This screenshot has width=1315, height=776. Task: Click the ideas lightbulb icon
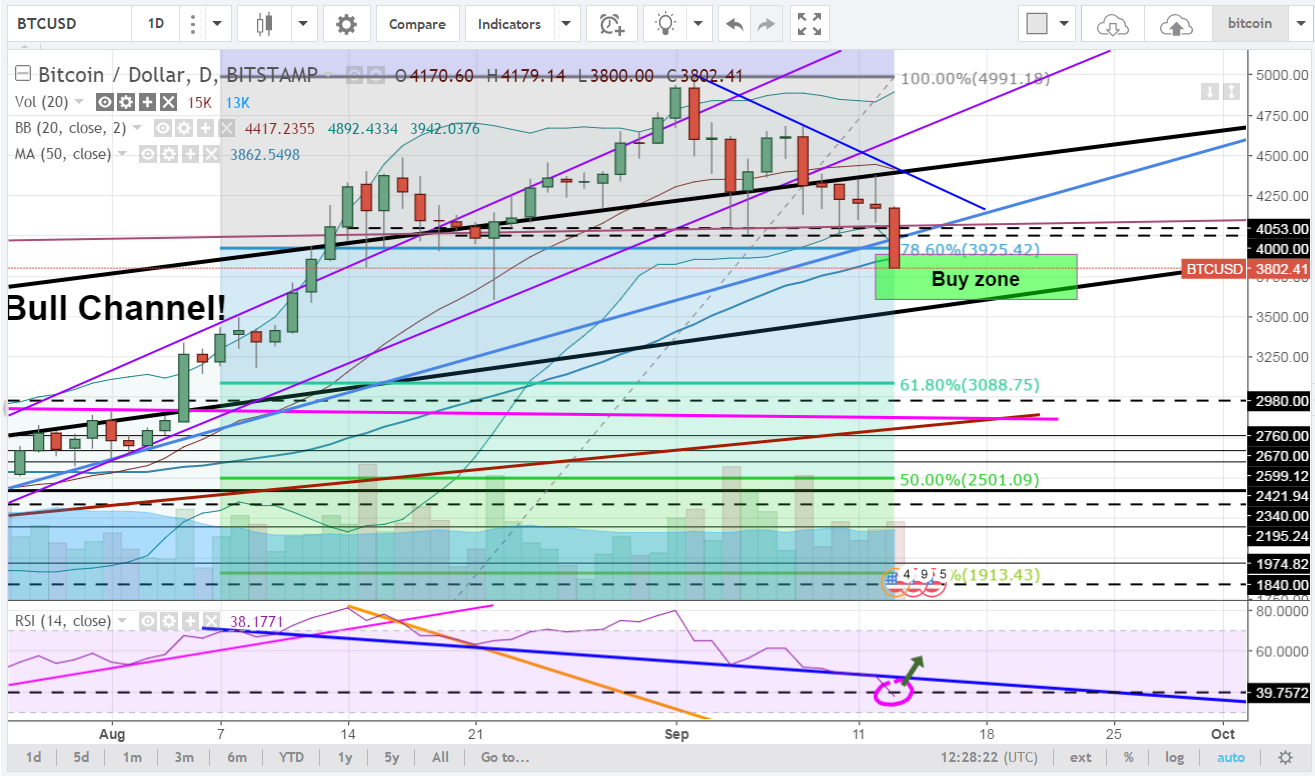[x=664, y=24]
